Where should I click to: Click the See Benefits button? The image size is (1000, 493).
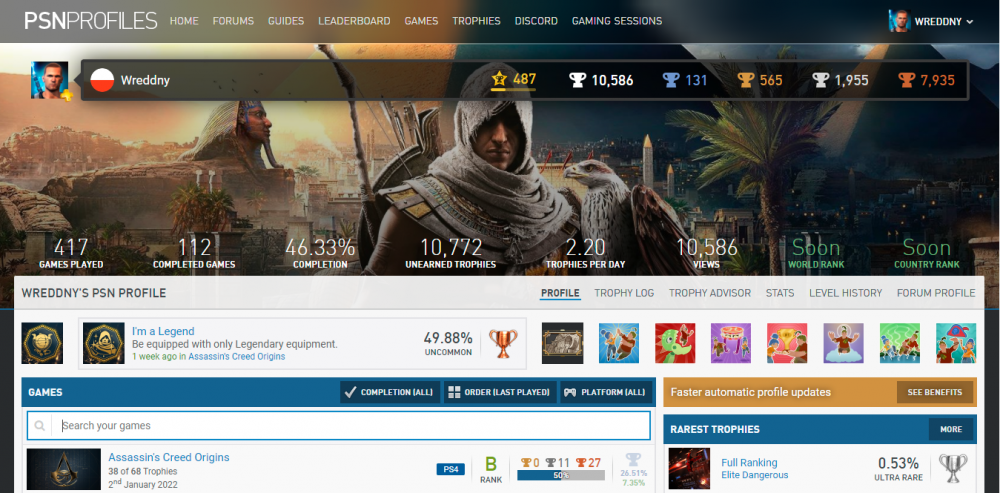coord(935,392)
